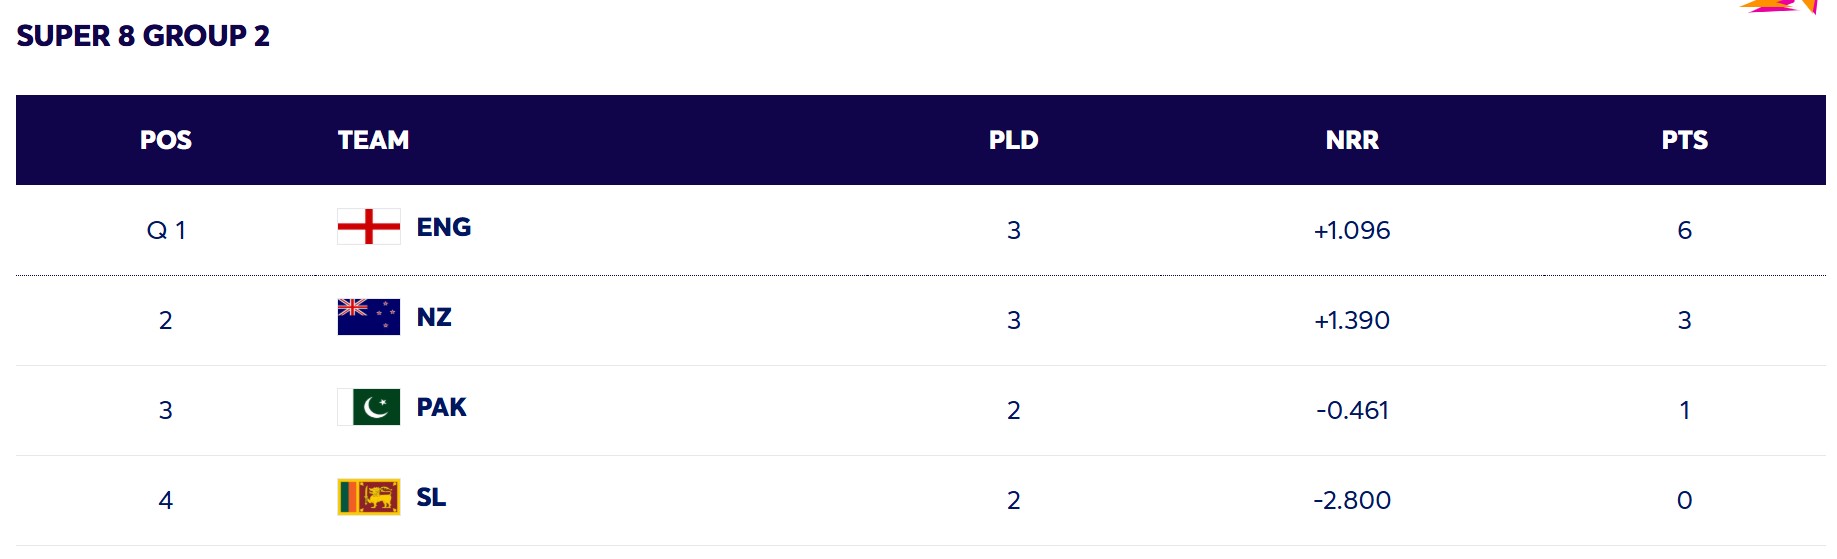Click England's 6 points value
Screen dimensions: 1837x559
[1684, 230]
